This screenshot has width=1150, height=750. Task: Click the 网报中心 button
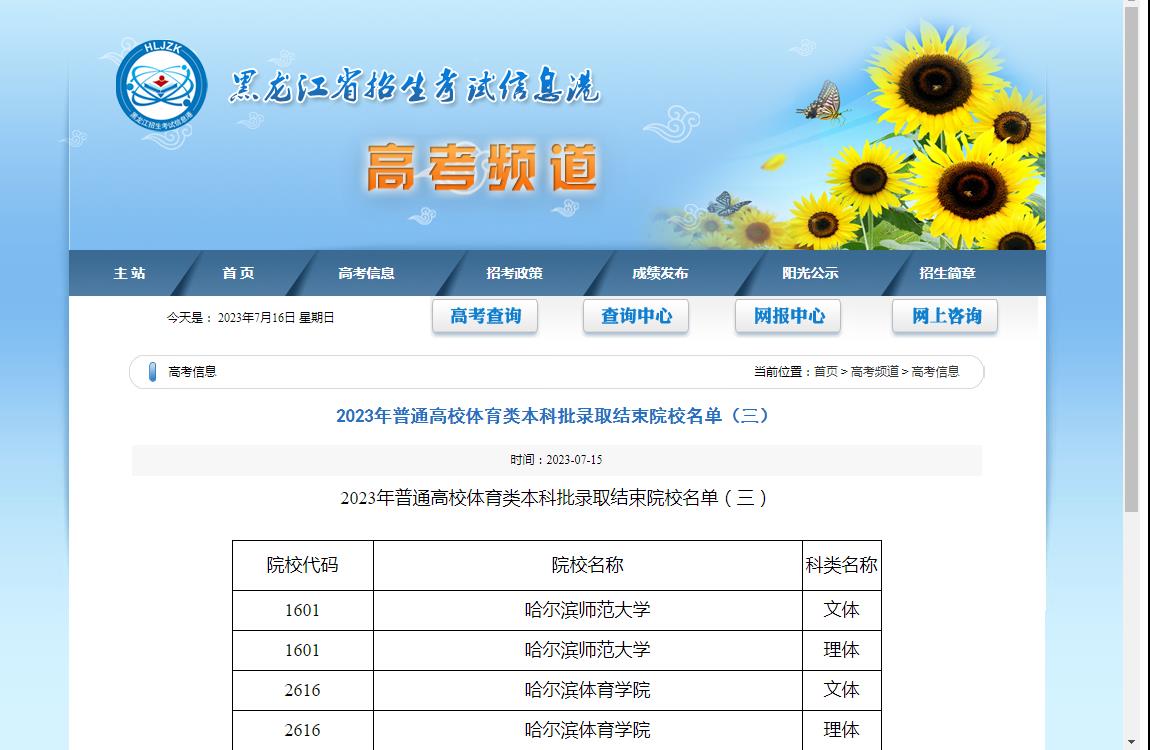[x=788, y=316]
